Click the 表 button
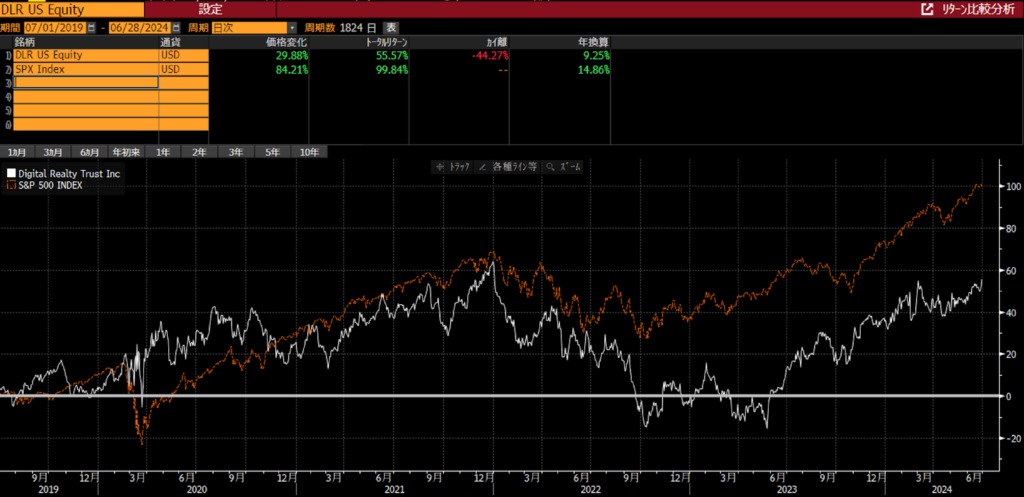Image resolution: width=1024 pixels, height=497 pixels. coord(391,27)
